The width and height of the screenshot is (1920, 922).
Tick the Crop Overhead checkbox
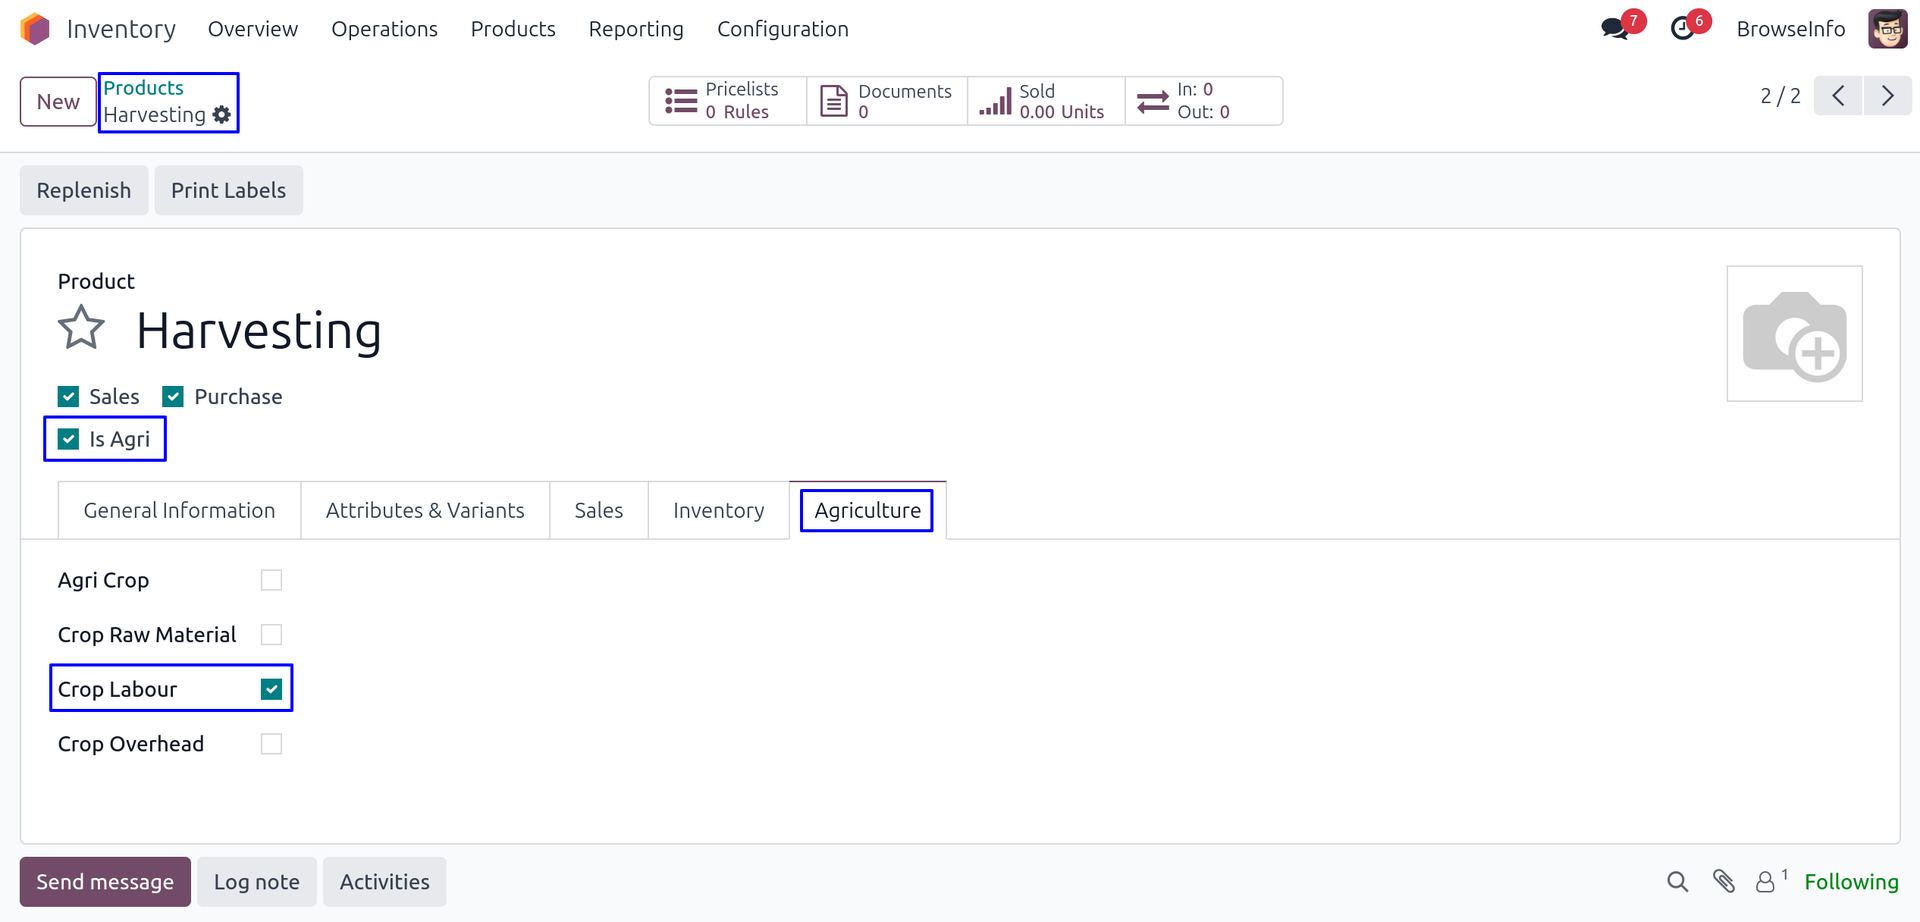[271, 744]
